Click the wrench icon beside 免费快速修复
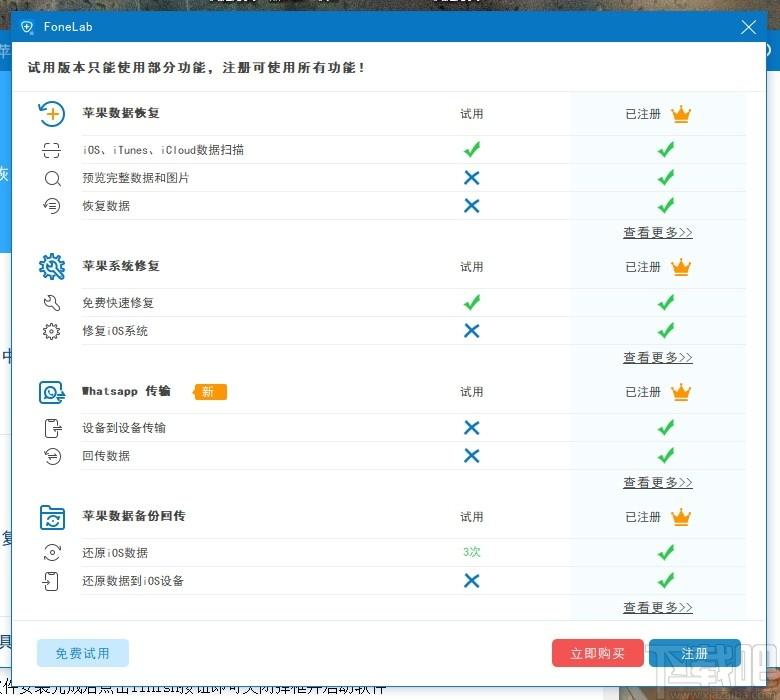 pyautogui.click(x=52, y=302)
